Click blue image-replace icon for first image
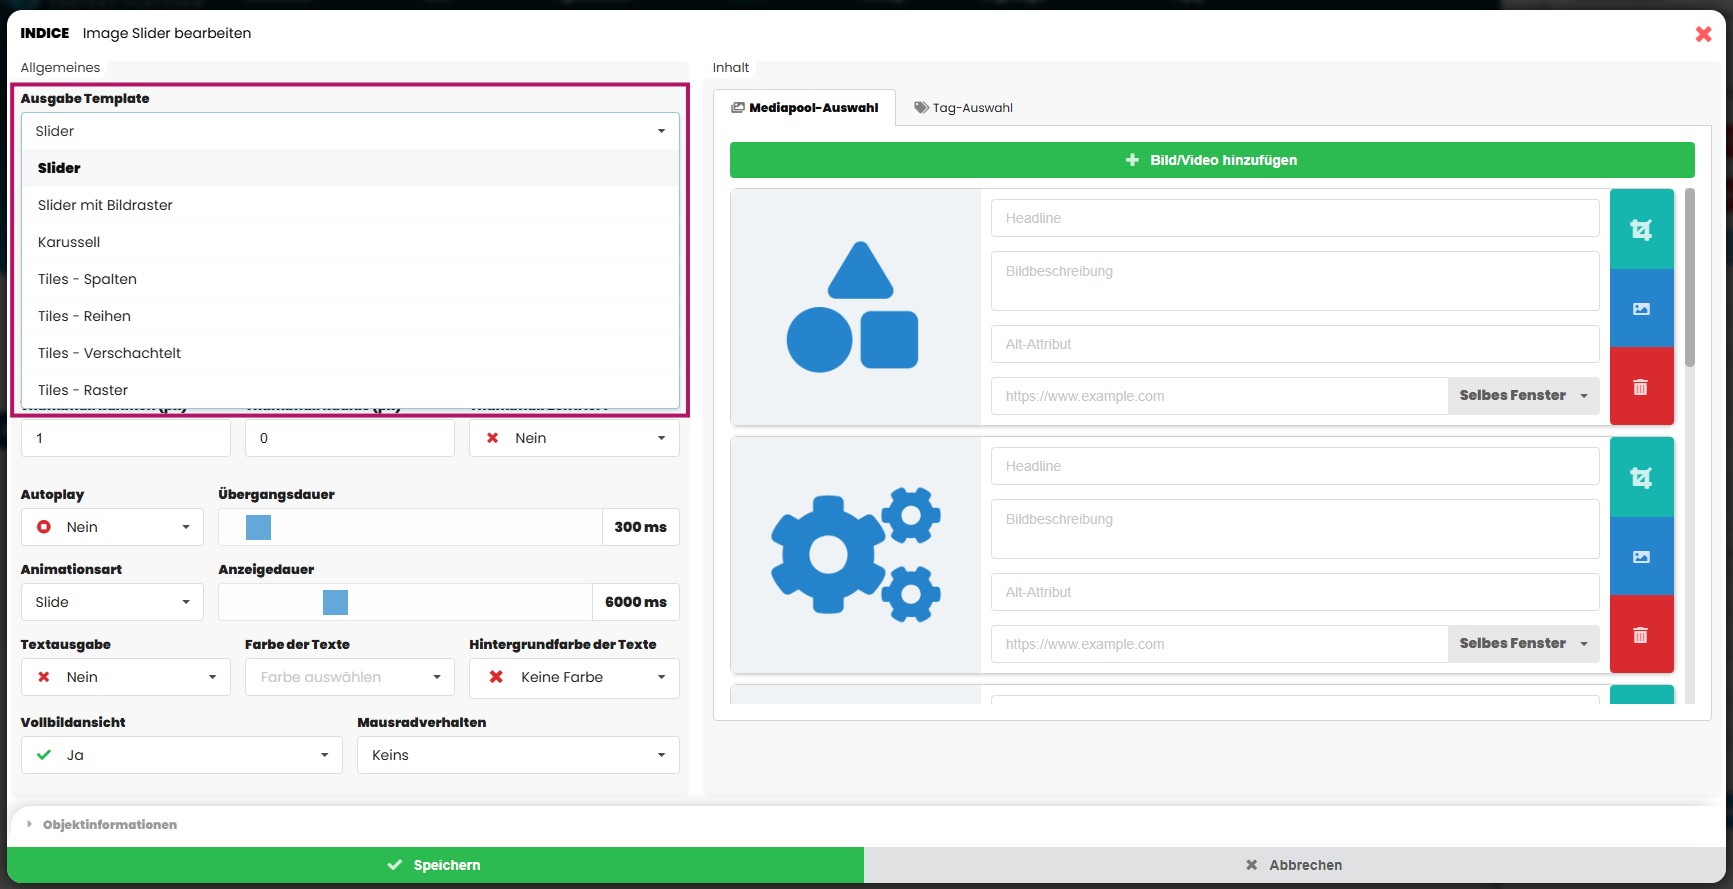1733x889 pixels. tap(1641, 309)
